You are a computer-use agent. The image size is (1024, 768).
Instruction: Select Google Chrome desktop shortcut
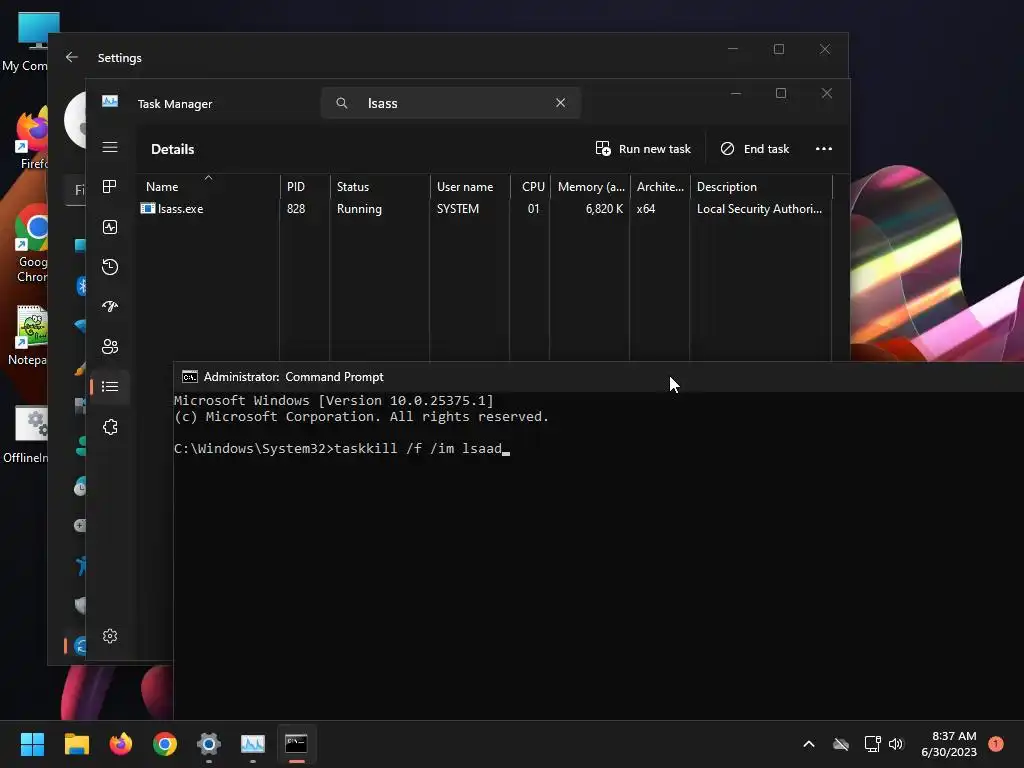tap(29, 243)
